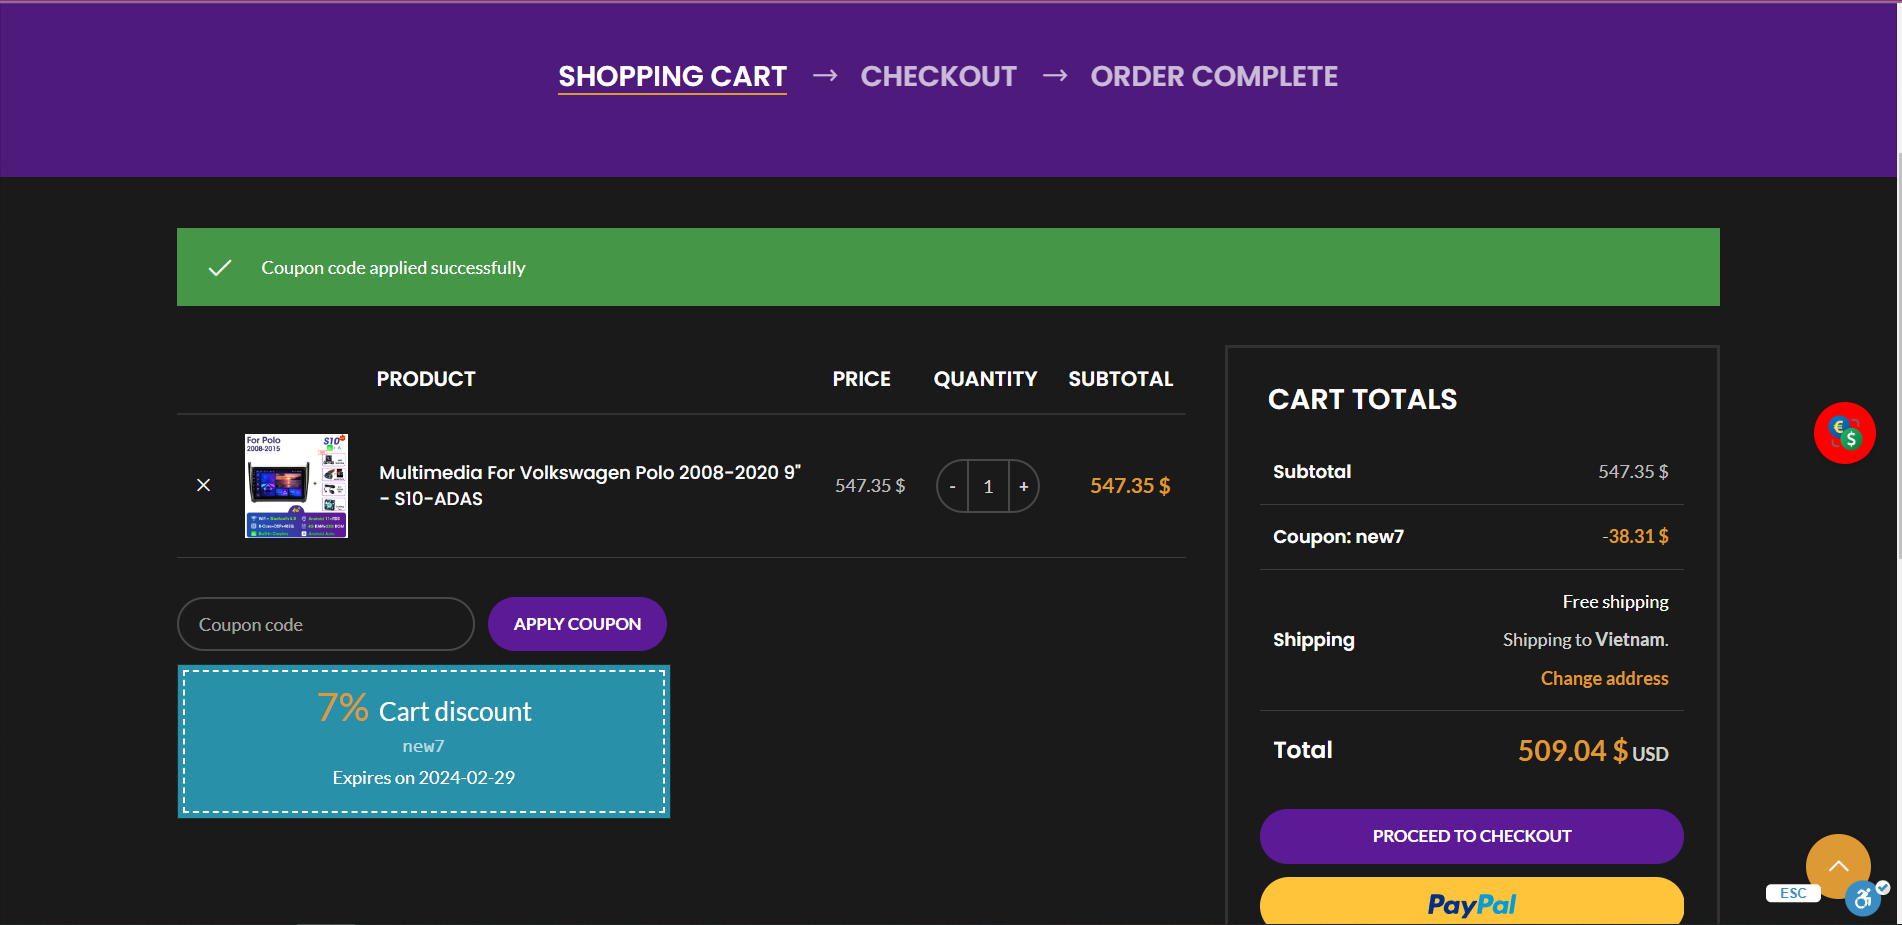
Task: Click the quantity field showing 1
Action: (x=988, y=486)
